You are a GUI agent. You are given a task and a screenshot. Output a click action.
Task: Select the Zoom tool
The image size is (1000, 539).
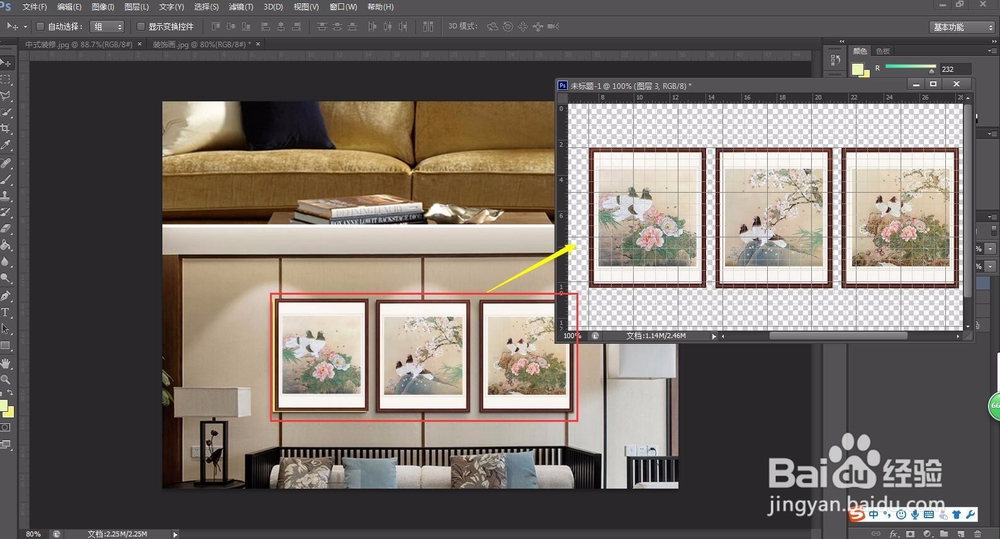(6, 380)
